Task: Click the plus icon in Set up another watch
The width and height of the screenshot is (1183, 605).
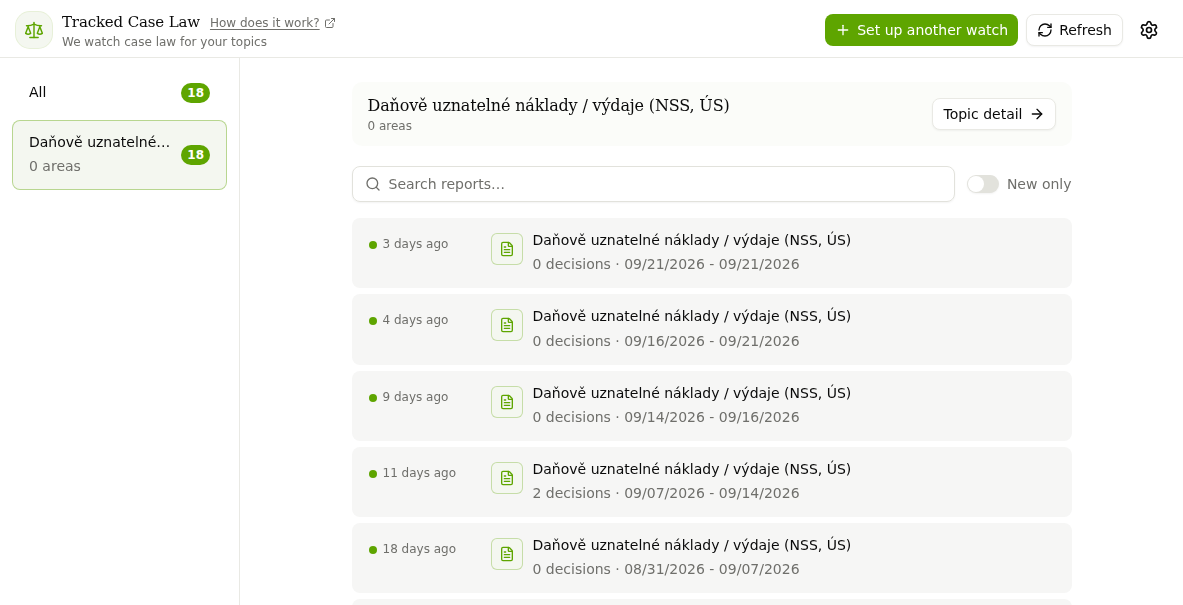Action: (x=843, y=30)
